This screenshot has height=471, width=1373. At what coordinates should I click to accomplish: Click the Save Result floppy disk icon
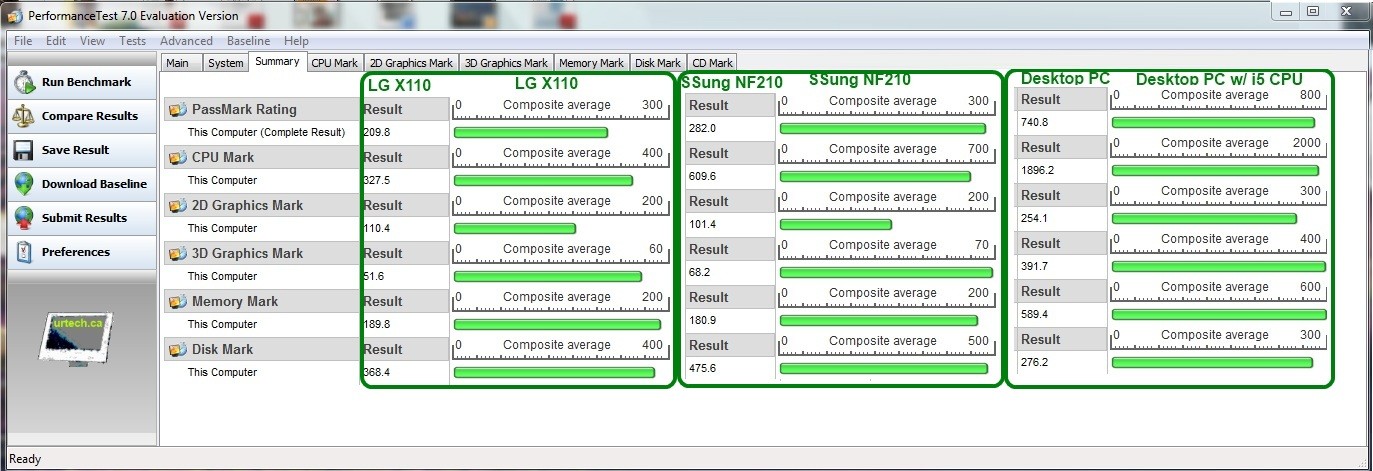25,150
